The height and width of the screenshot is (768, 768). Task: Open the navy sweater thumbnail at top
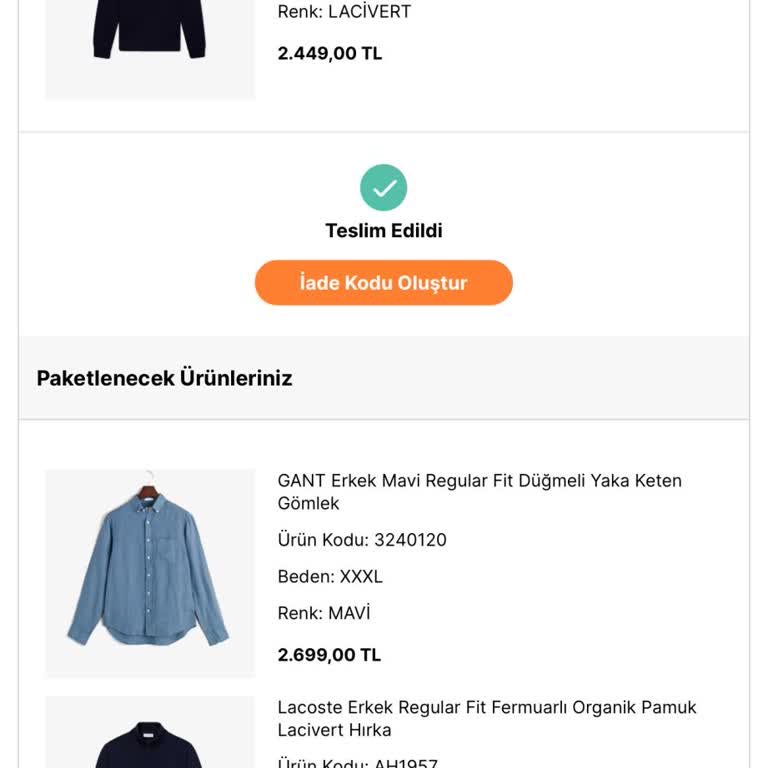[150, 49]
